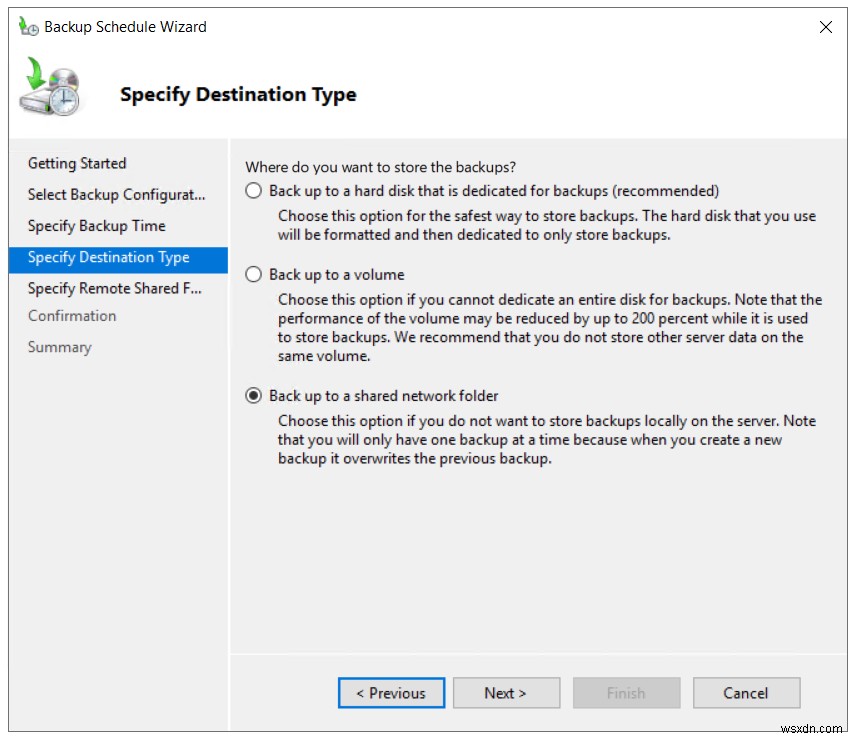Close the Backup Schedule Wizard window
The width and height of the screenshot is (854, 739).
[x=826, y=27]
